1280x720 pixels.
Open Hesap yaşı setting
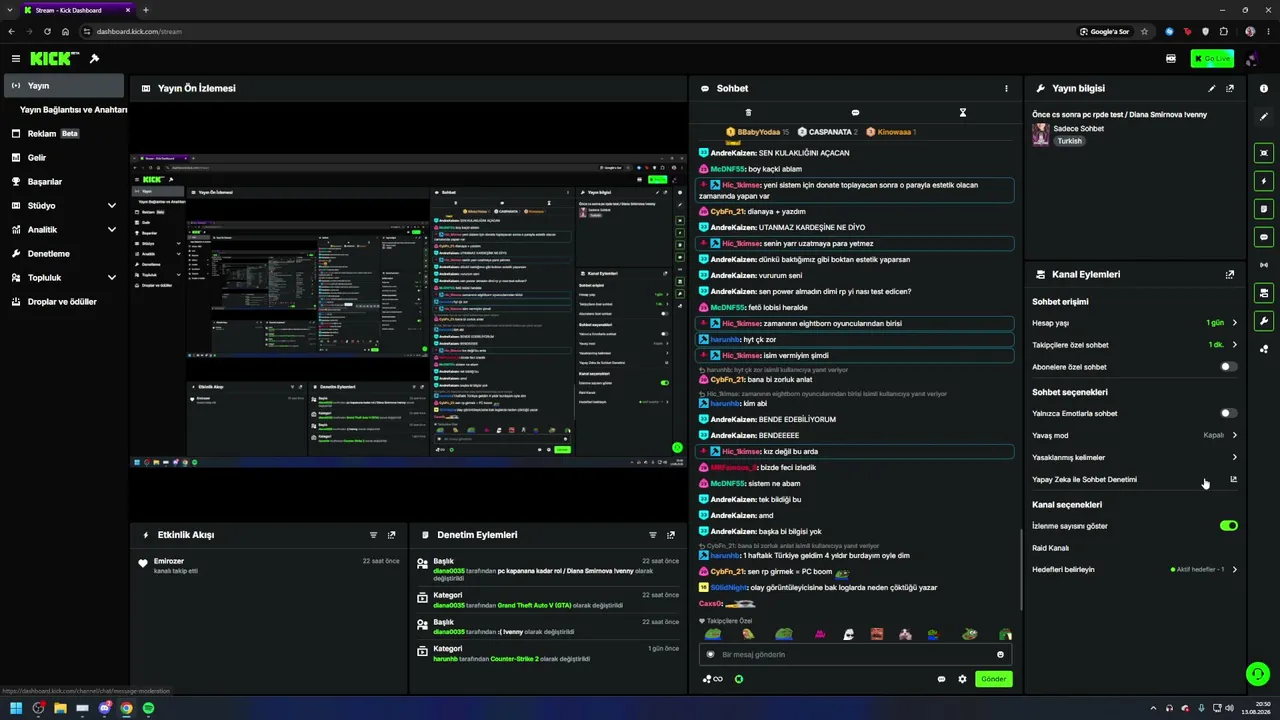(1135, 323)
